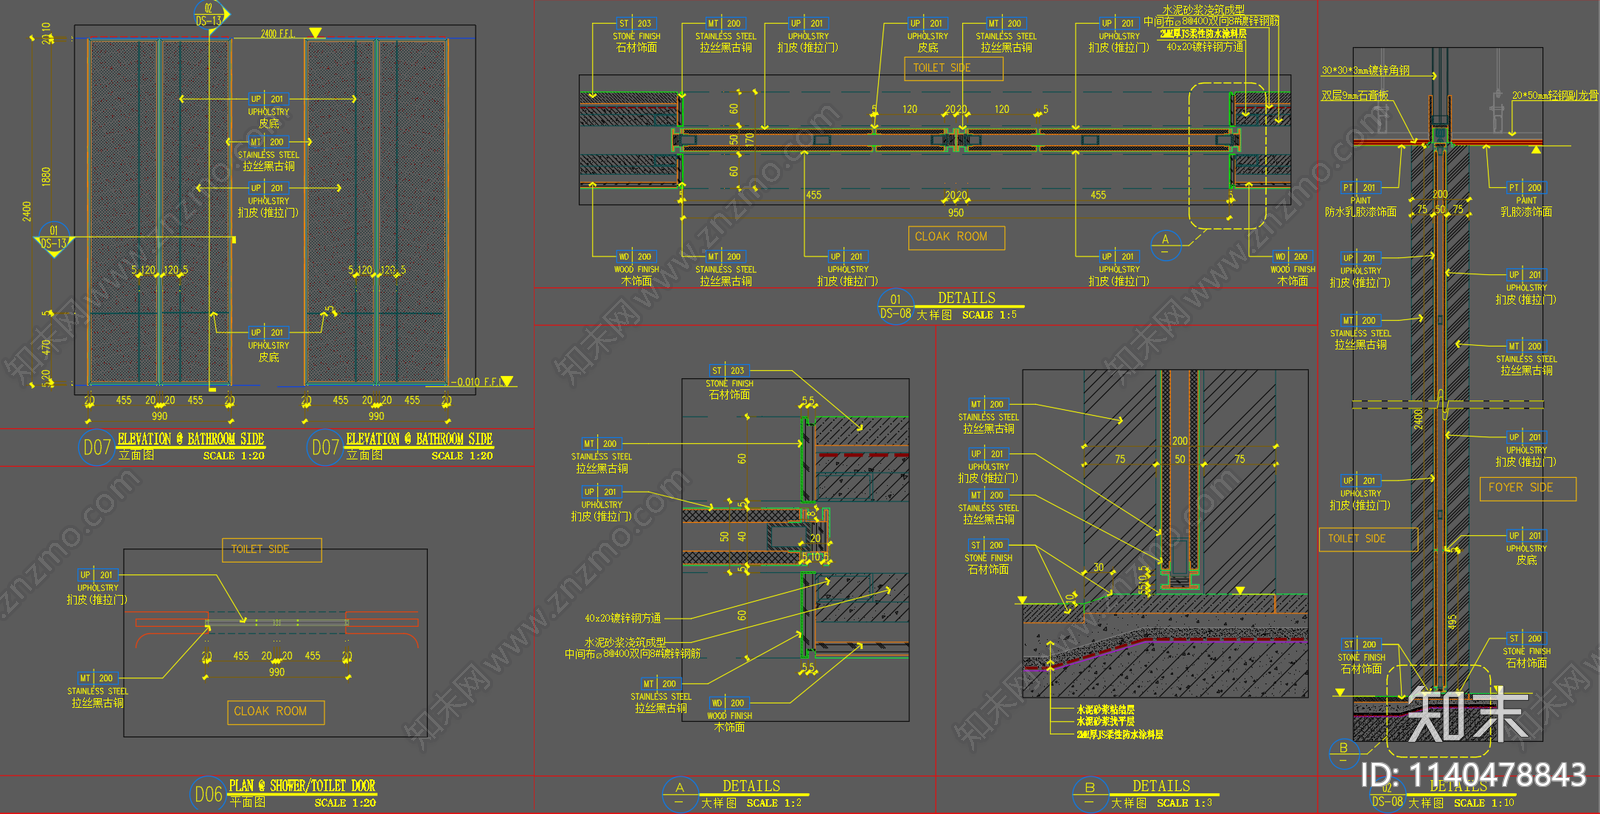The height and width of the screenshot is (814, 1600).
Task: Pick the 20*50mm轻钢副龙骨 annotation
Action: point(1555,96)
